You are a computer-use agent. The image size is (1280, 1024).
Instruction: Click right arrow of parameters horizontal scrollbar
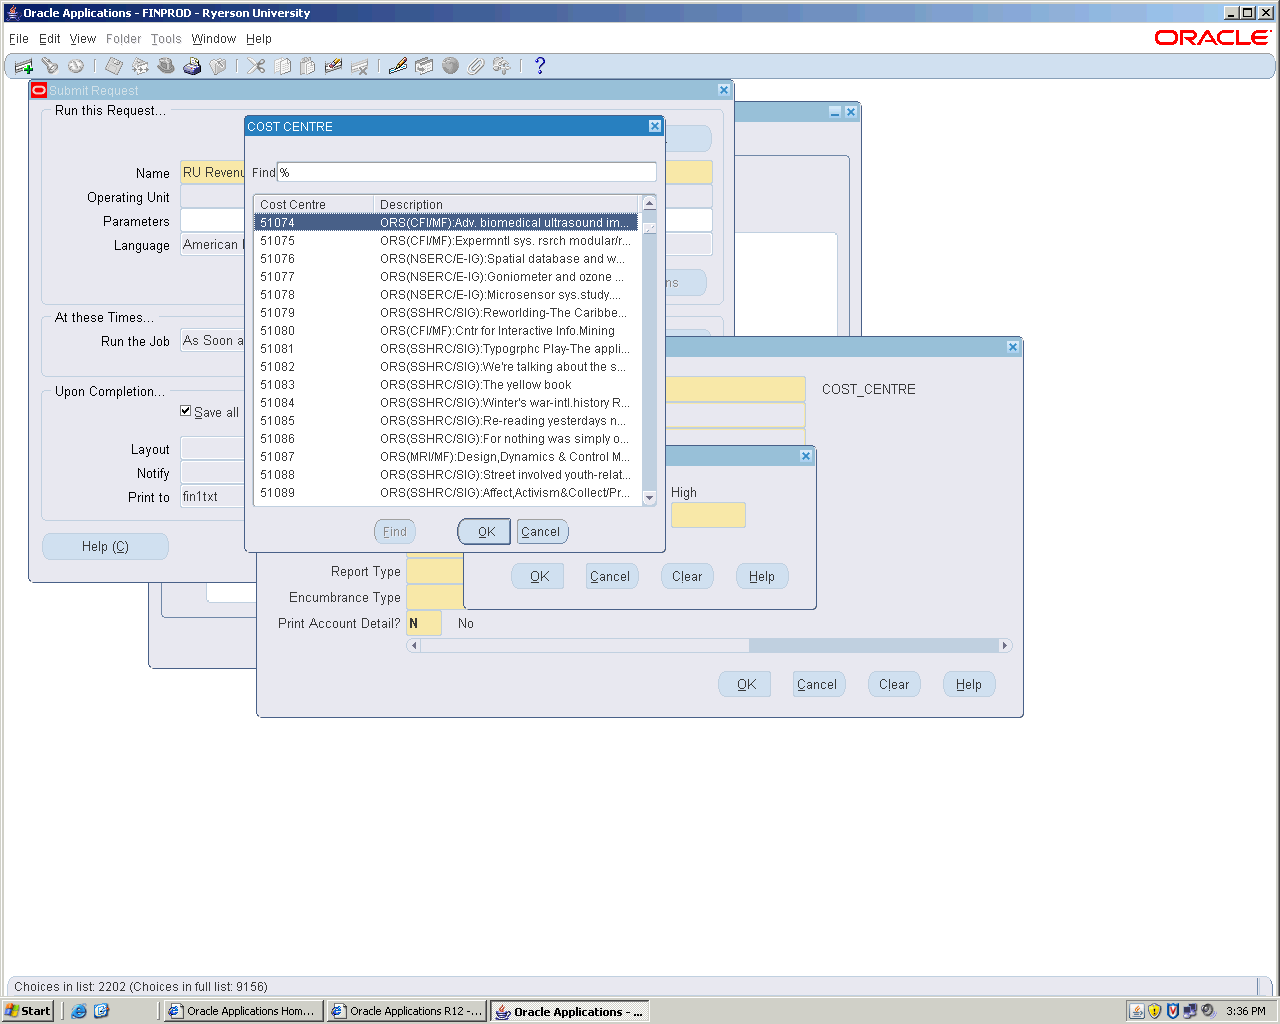coord(1005,646)
